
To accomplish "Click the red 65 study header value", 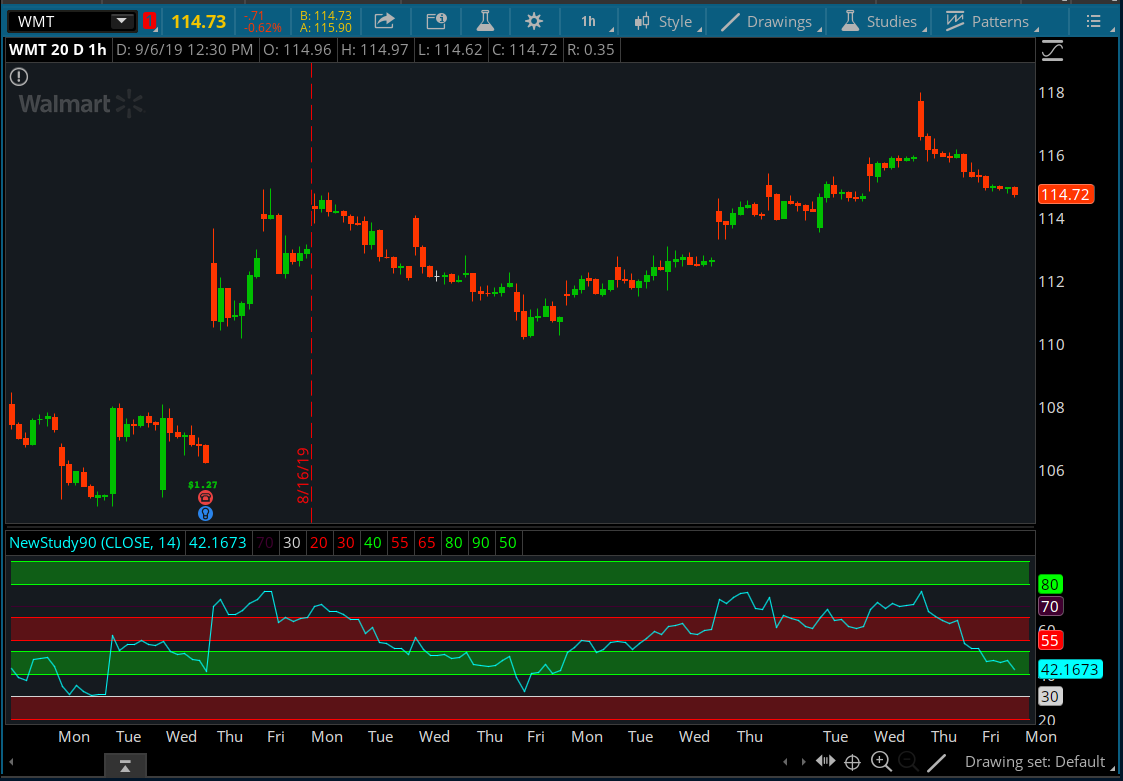I will 426,543.
